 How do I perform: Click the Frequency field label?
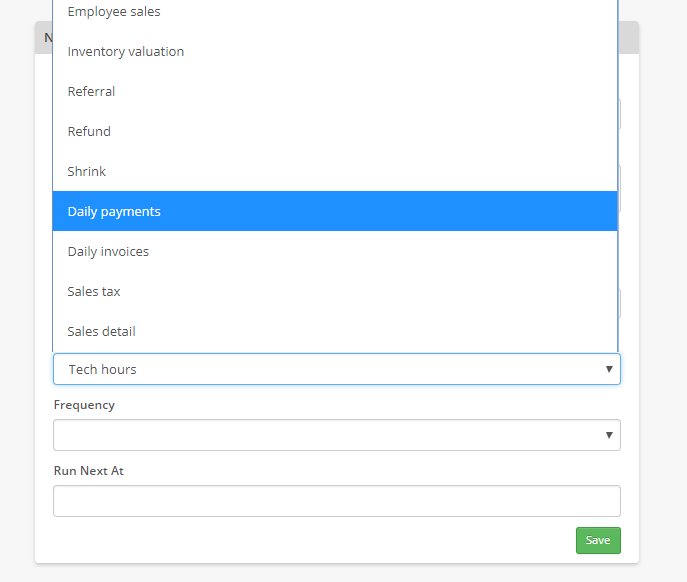(x=84, y=405)
